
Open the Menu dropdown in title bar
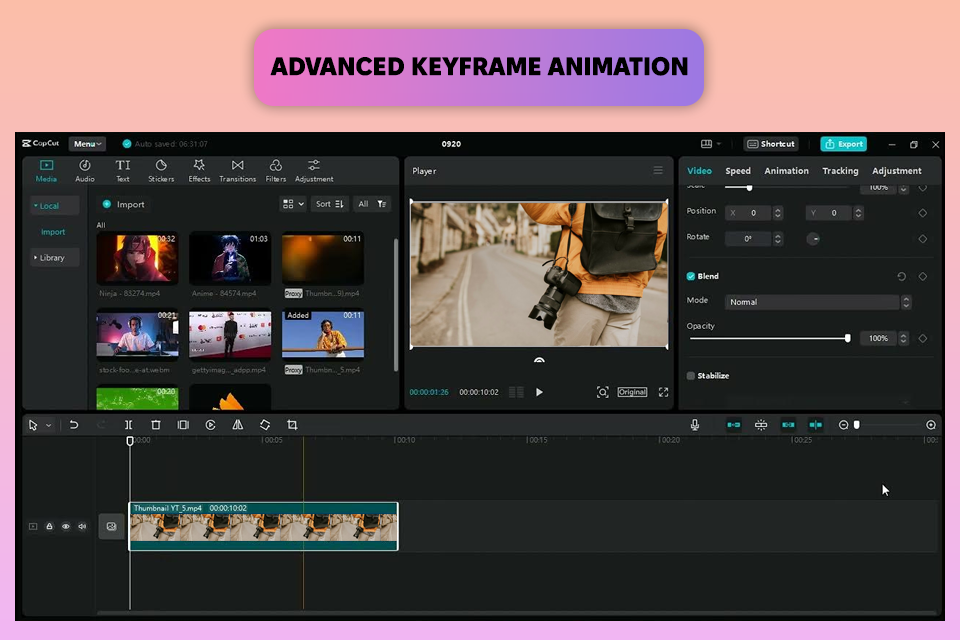[87, 144]
